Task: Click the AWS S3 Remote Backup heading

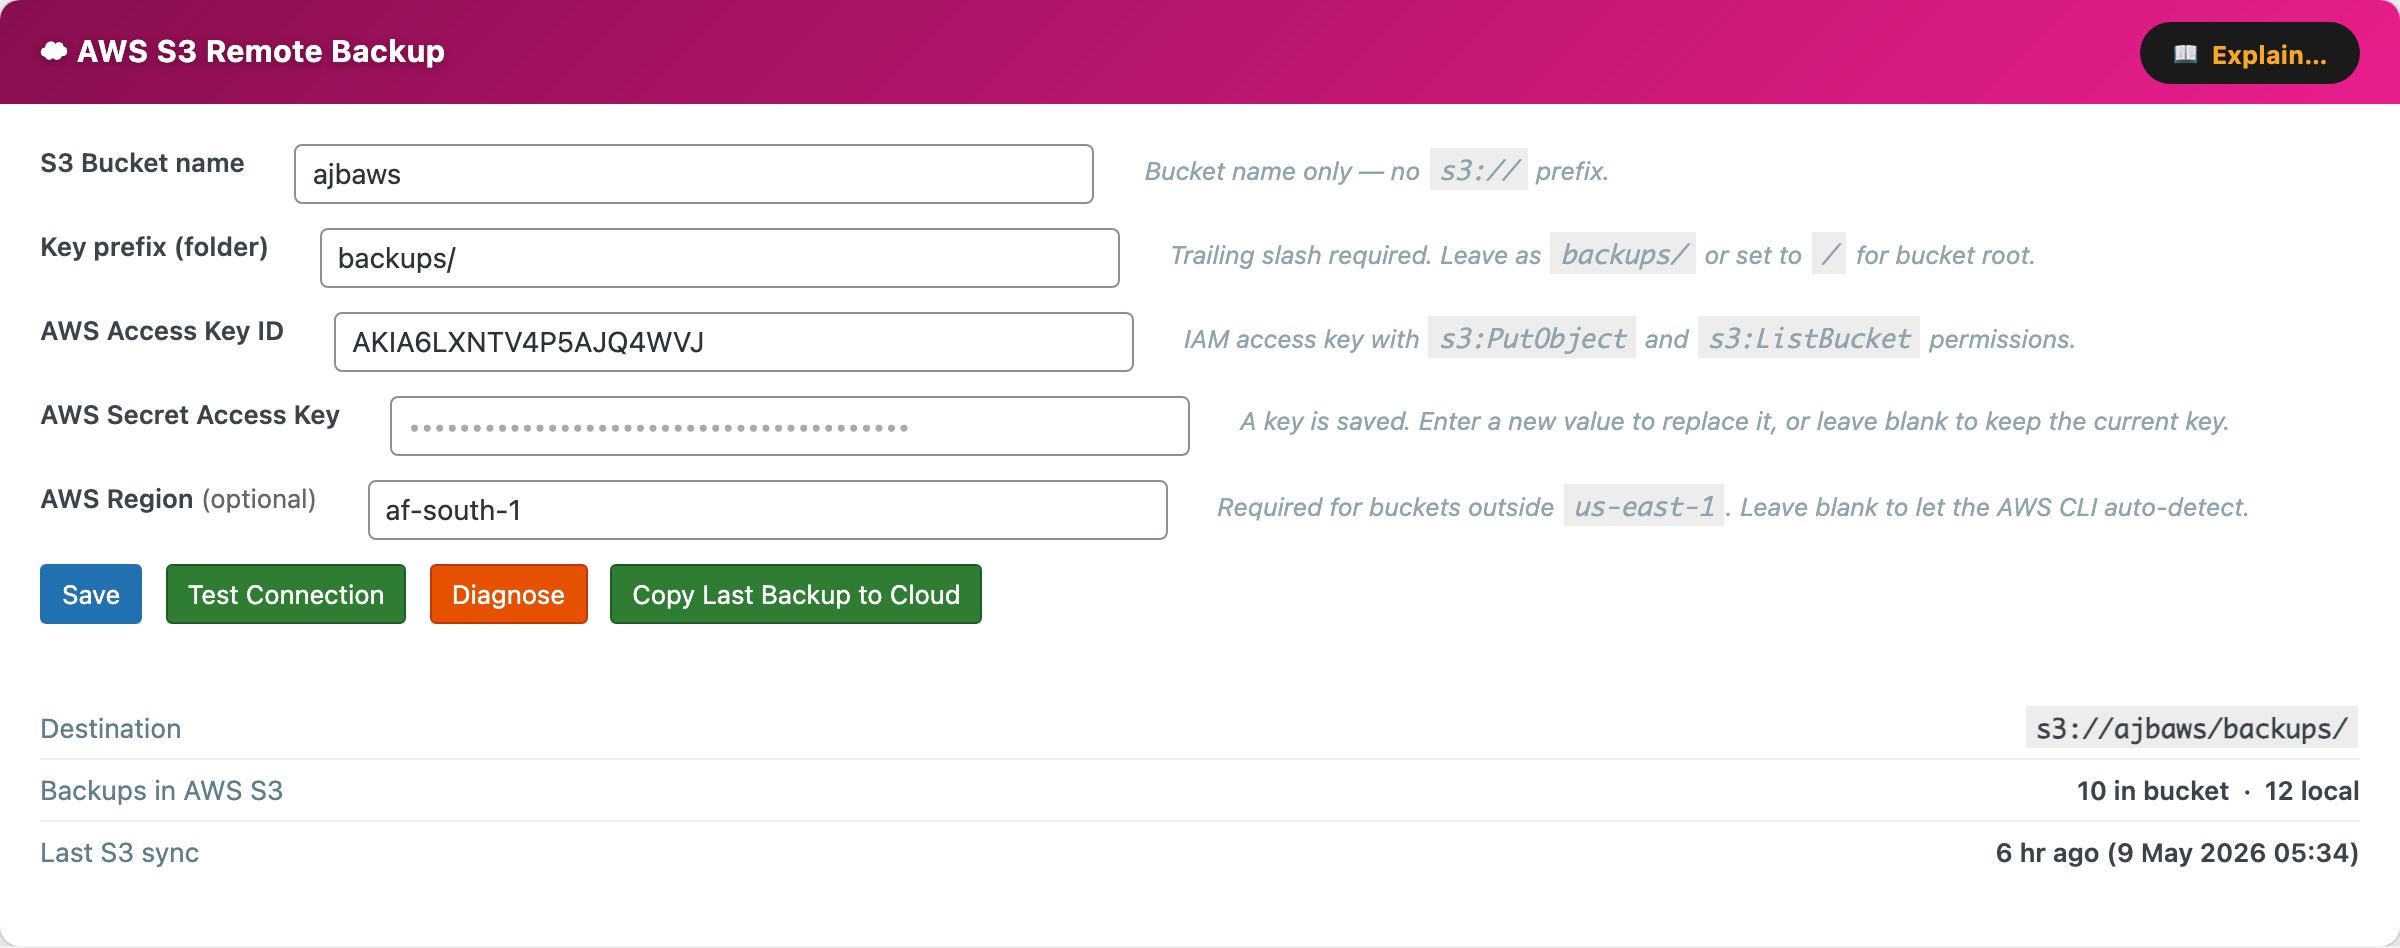Action: click(261, 52)
